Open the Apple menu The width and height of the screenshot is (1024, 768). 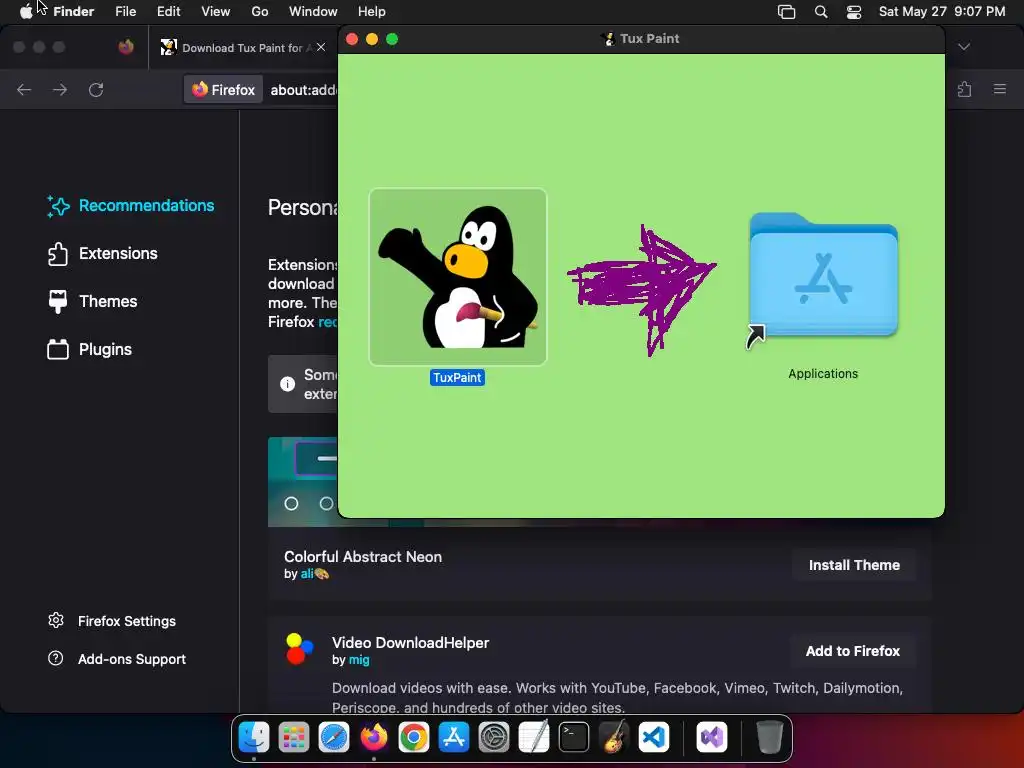coord(26,12)
